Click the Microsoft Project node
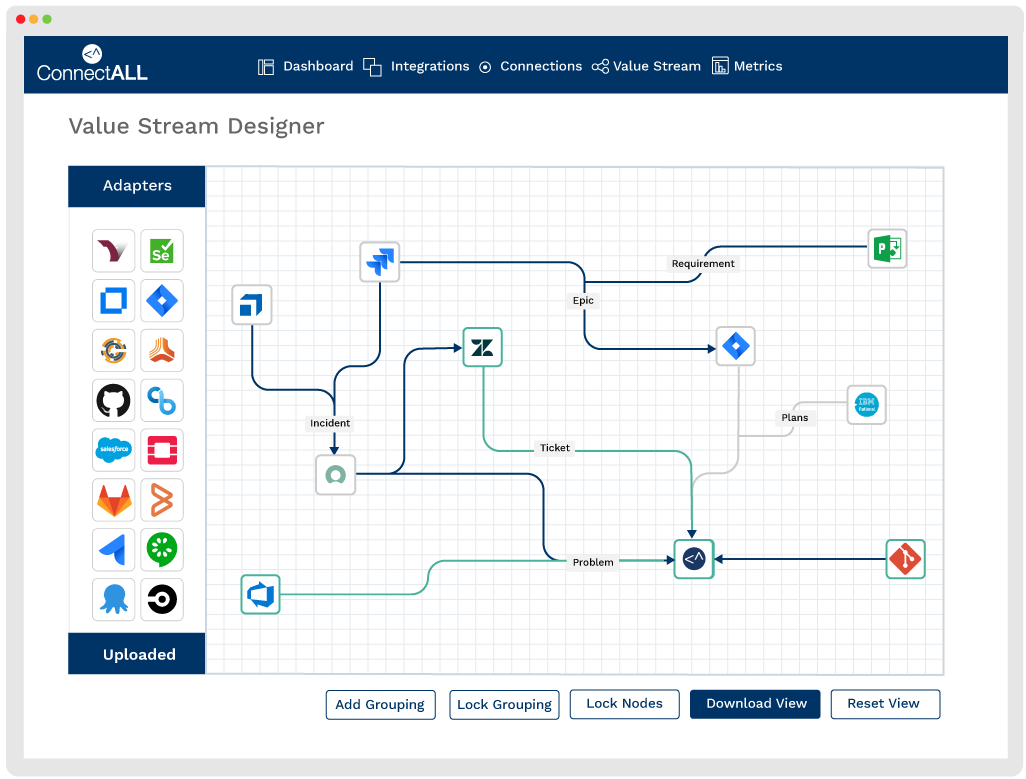The height and width of the screenshot is (779, 1026). (887, 249)
